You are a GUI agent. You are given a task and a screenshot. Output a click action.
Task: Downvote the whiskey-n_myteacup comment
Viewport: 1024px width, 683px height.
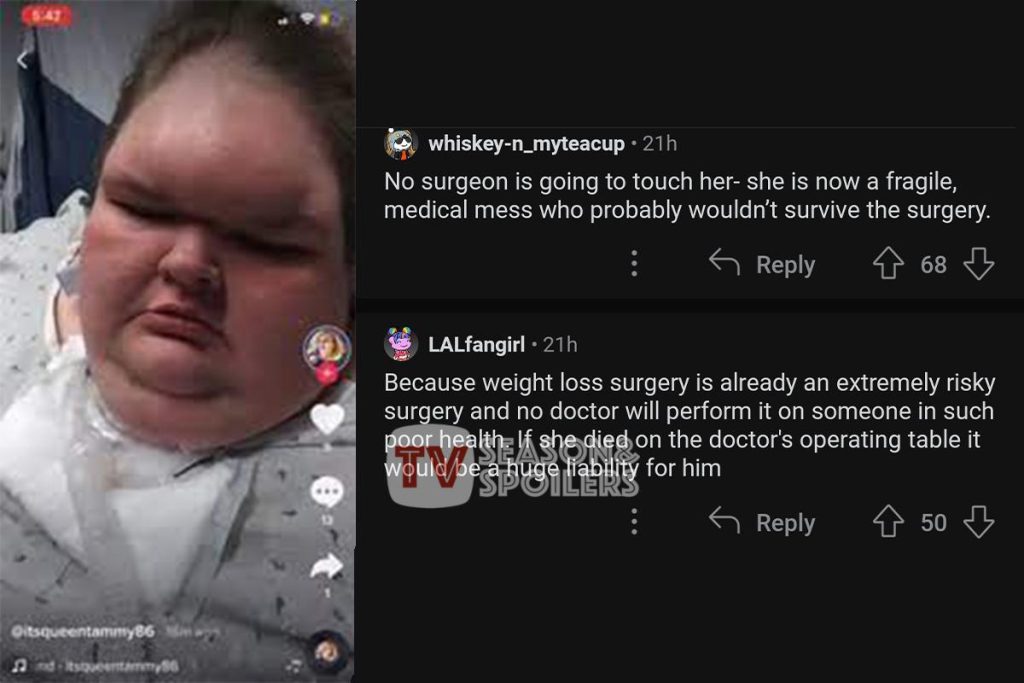979,263
